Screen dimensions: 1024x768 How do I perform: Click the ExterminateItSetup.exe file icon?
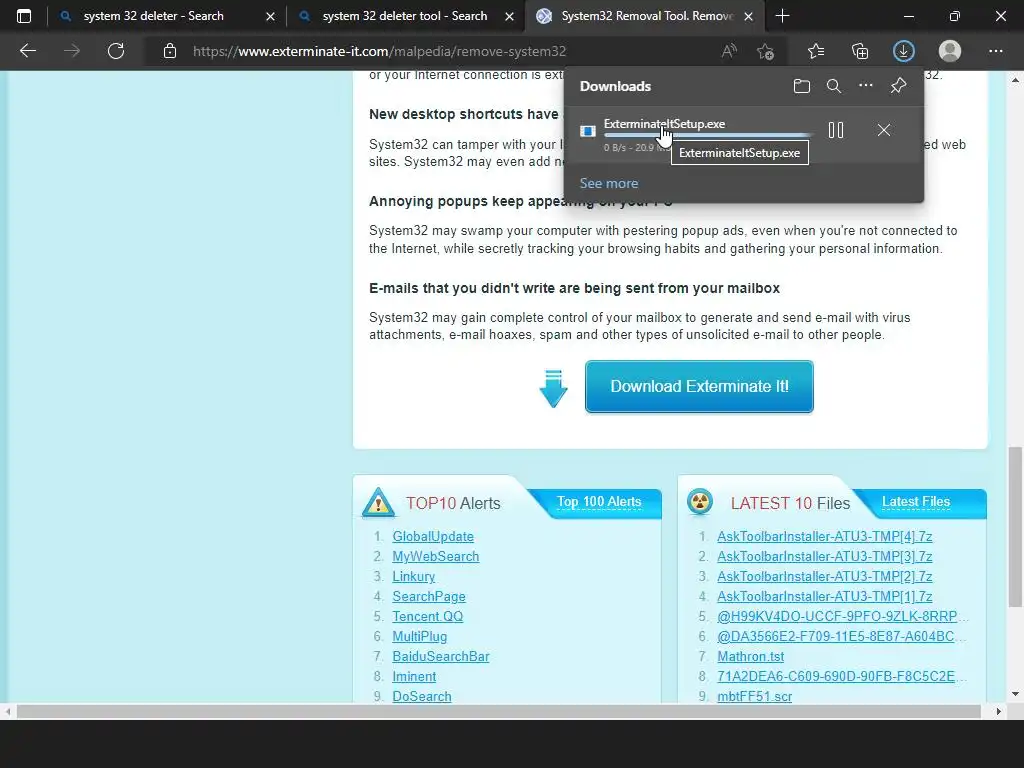coord(588,131)
